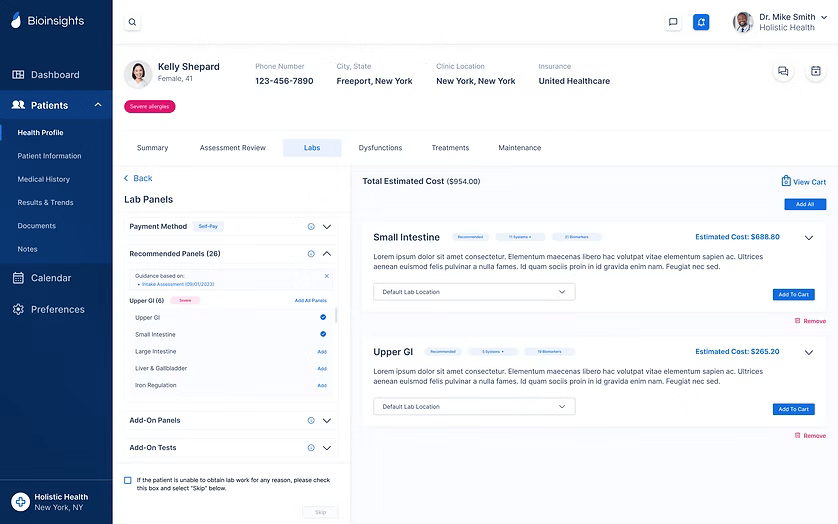Click Remove under the Upper GI card
This screenshot has height=524, width=838.
tap(810, 436)
